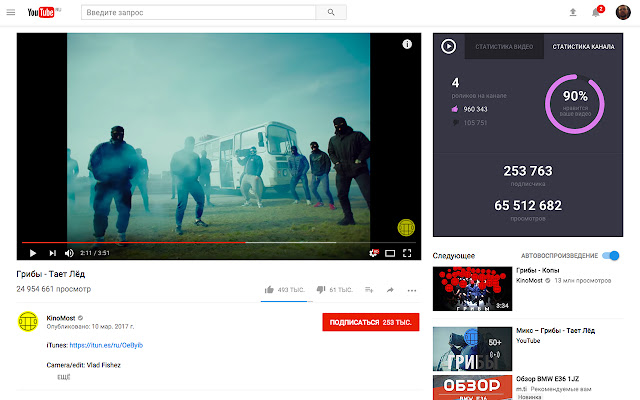Click the search magnifier button

click(x=331, y=12)
